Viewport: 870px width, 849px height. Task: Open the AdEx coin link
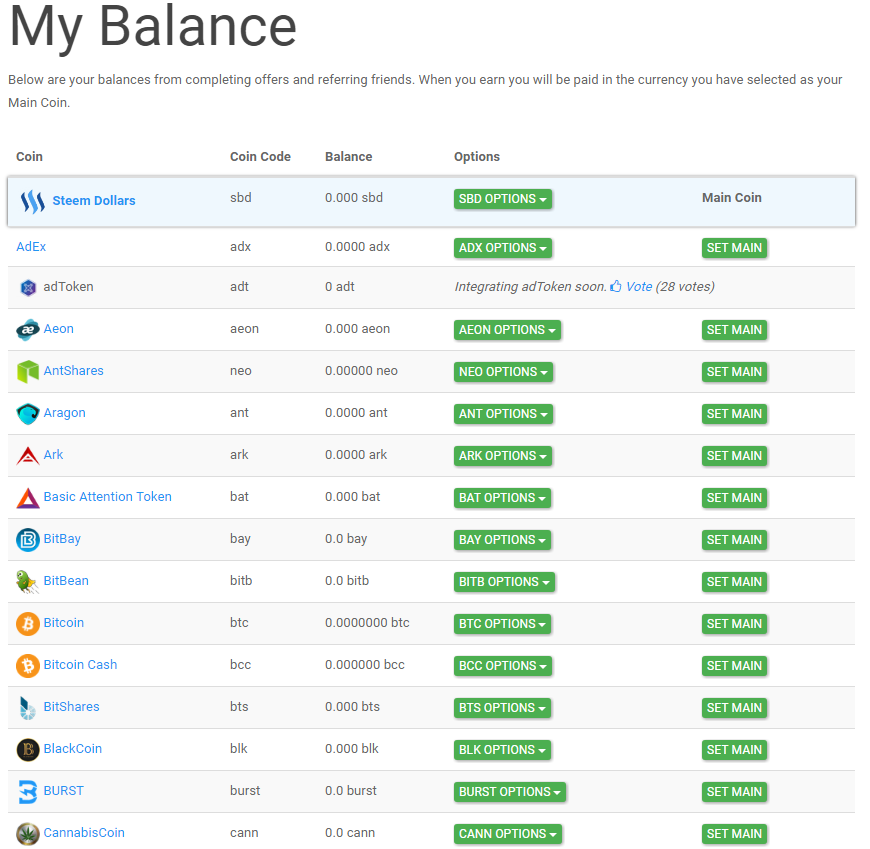coord(31,247)
